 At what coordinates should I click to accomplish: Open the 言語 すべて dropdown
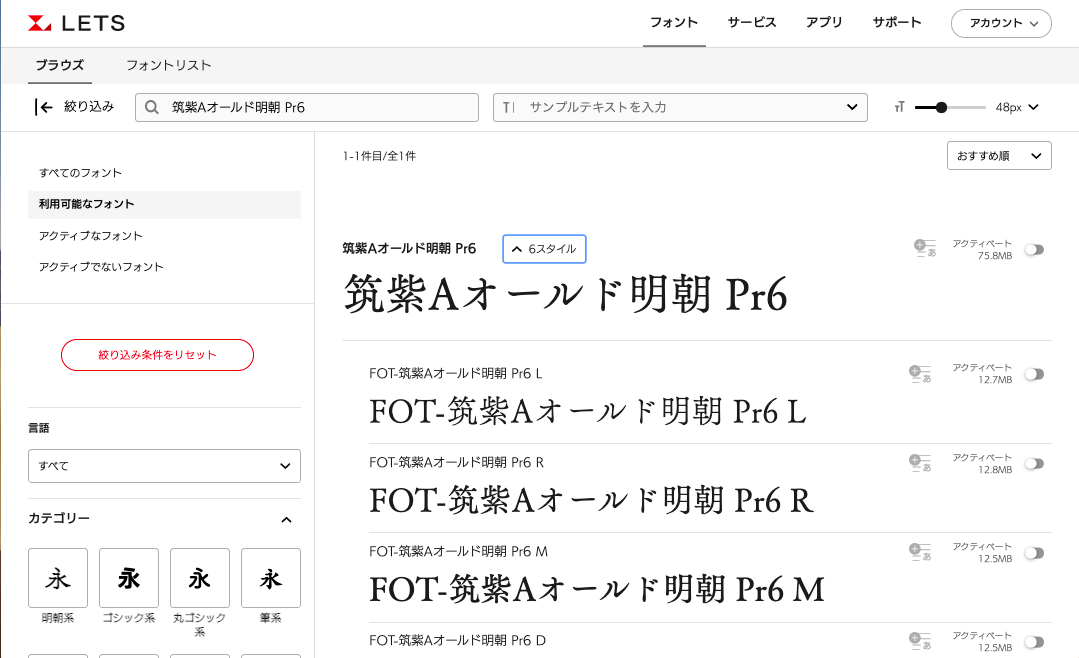click(164, 466)
